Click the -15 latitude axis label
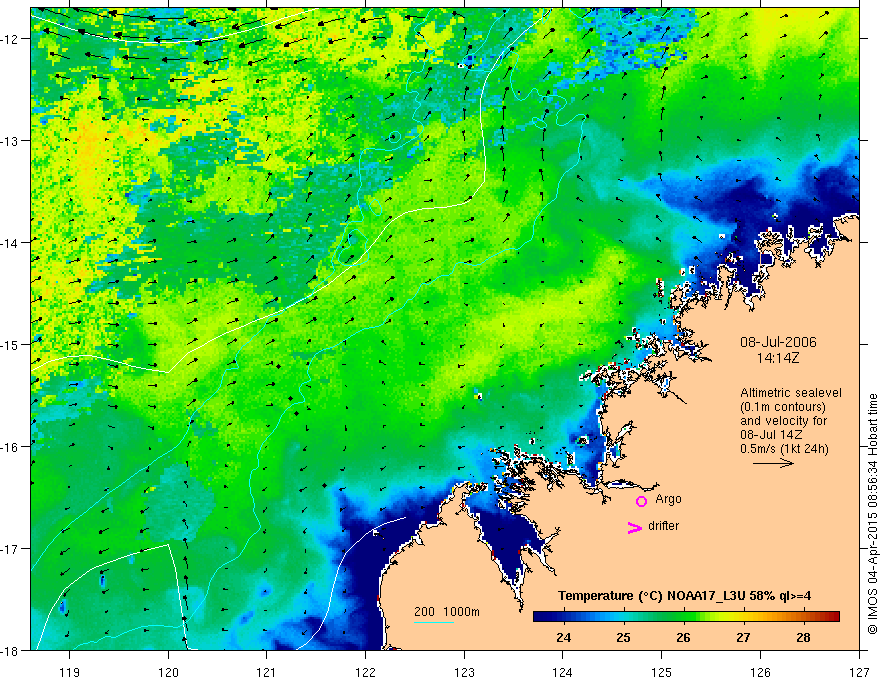 click(11, 345)
